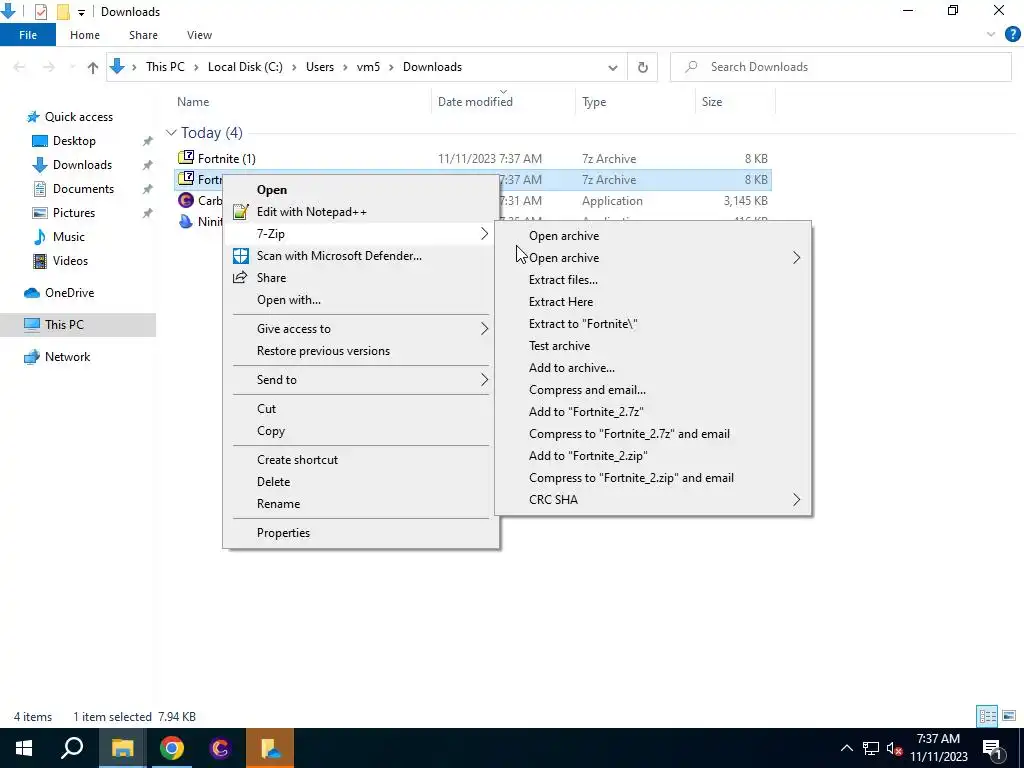Select This PC in navigation pane

pyautogui.click(x=78, y=325)
